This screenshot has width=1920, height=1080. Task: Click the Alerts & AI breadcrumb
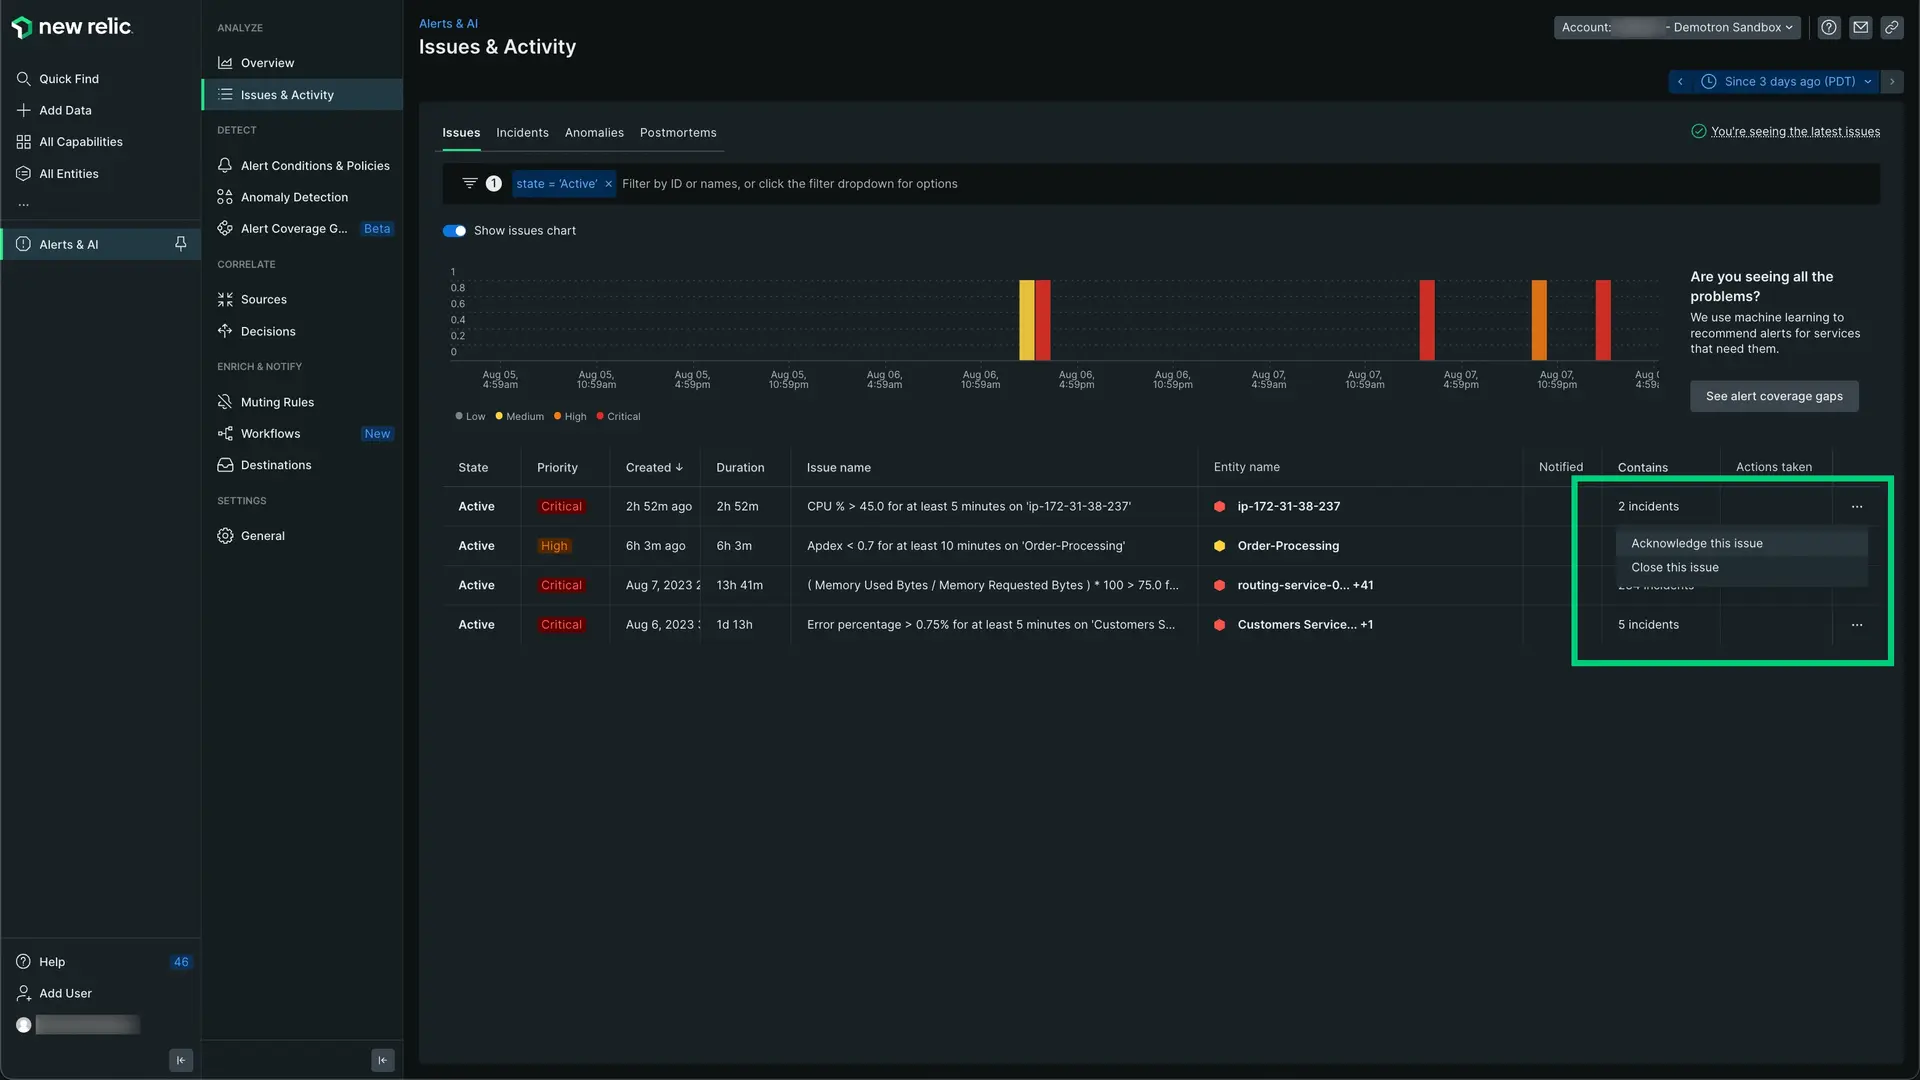[x=448, y=24]
